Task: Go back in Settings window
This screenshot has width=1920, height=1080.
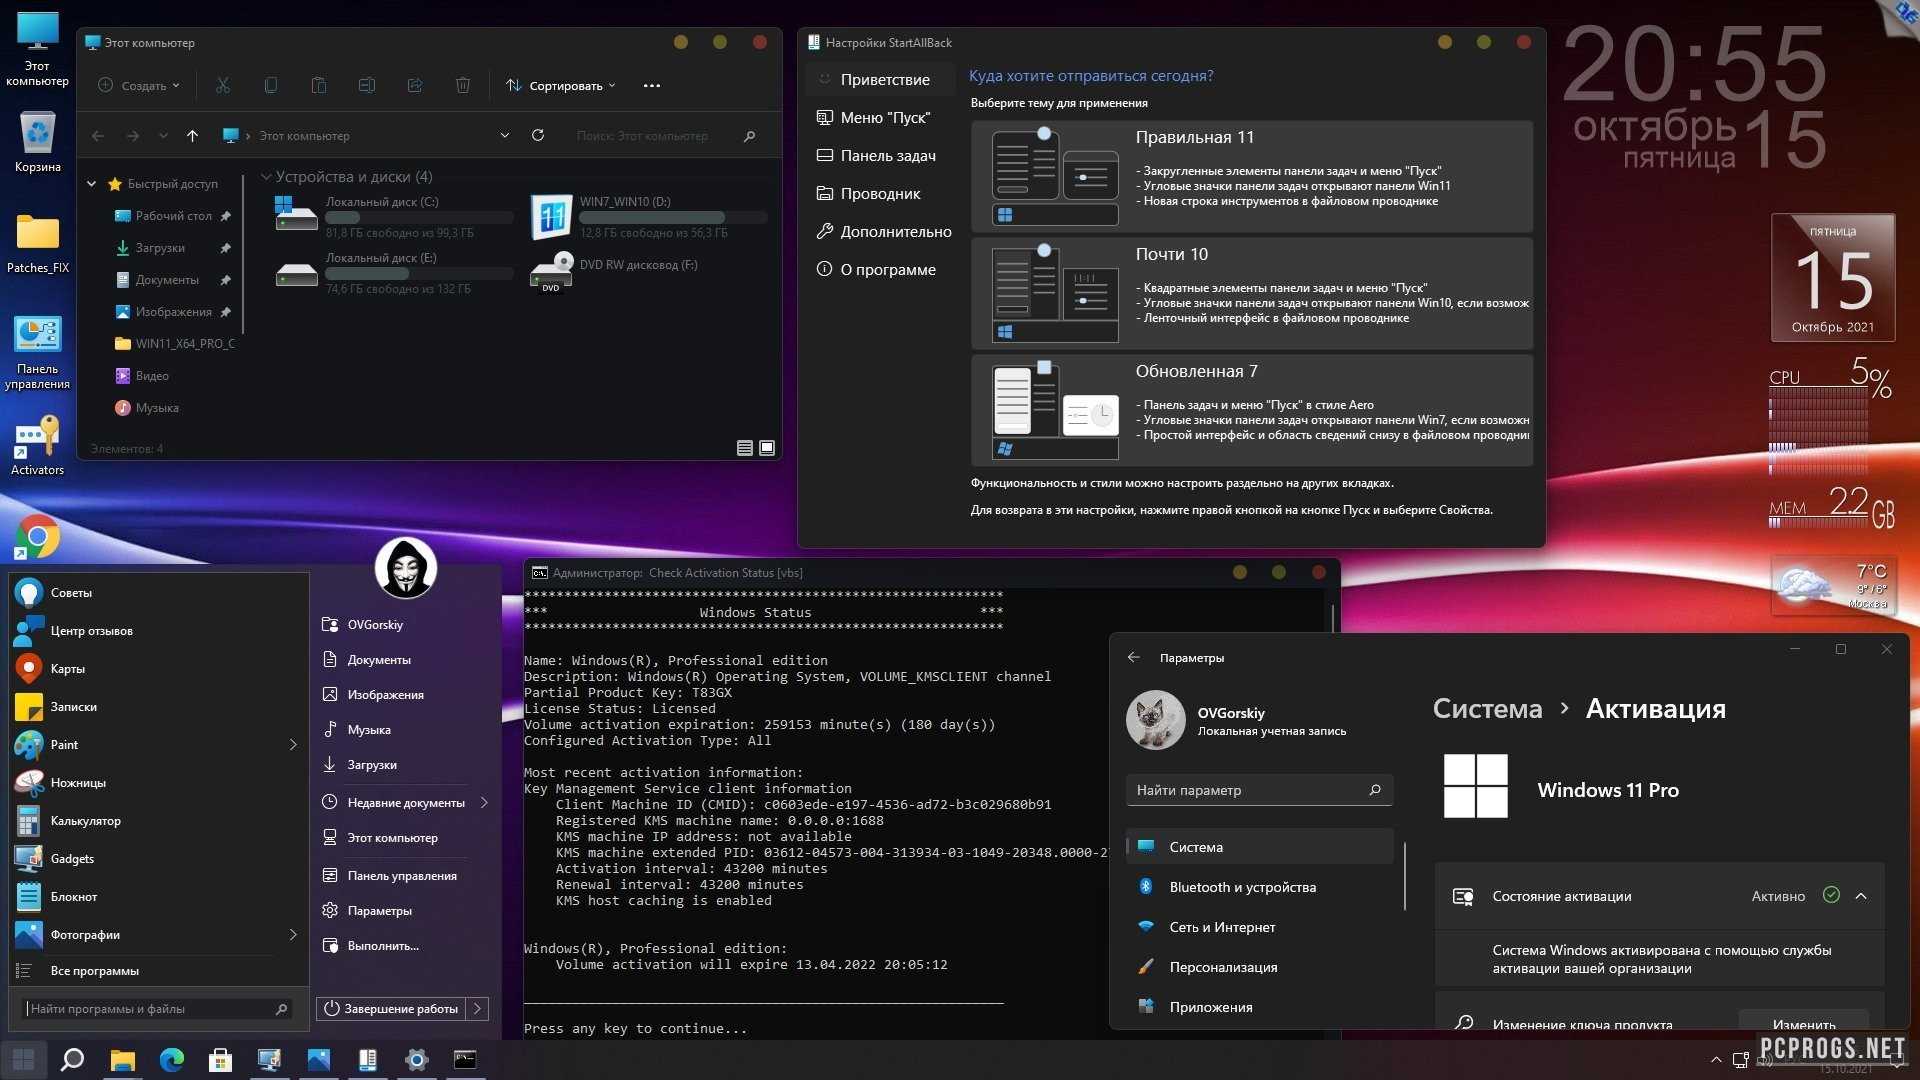Action: point(1133,658)
